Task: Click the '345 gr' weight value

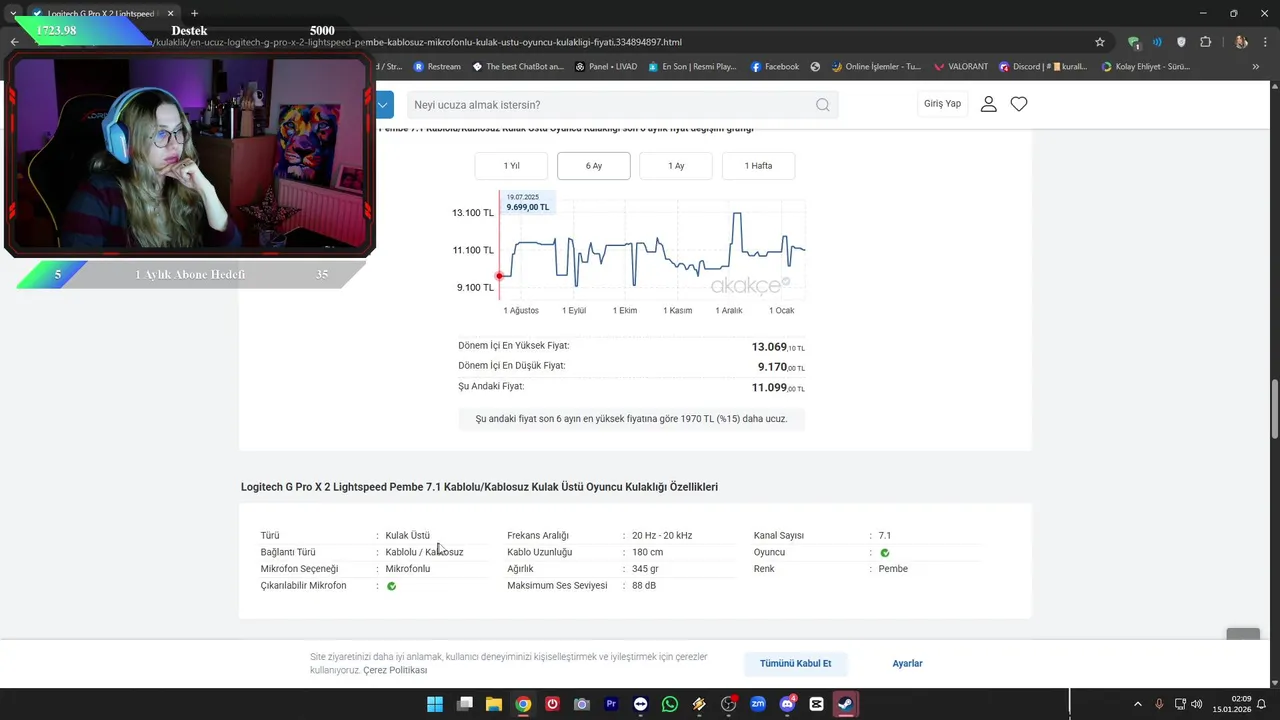Action: pyautogui.click(x=645, y=569)
